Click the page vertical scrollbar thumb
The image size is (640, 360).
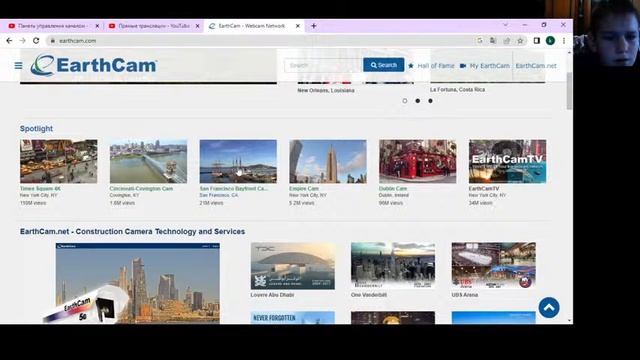569,91
